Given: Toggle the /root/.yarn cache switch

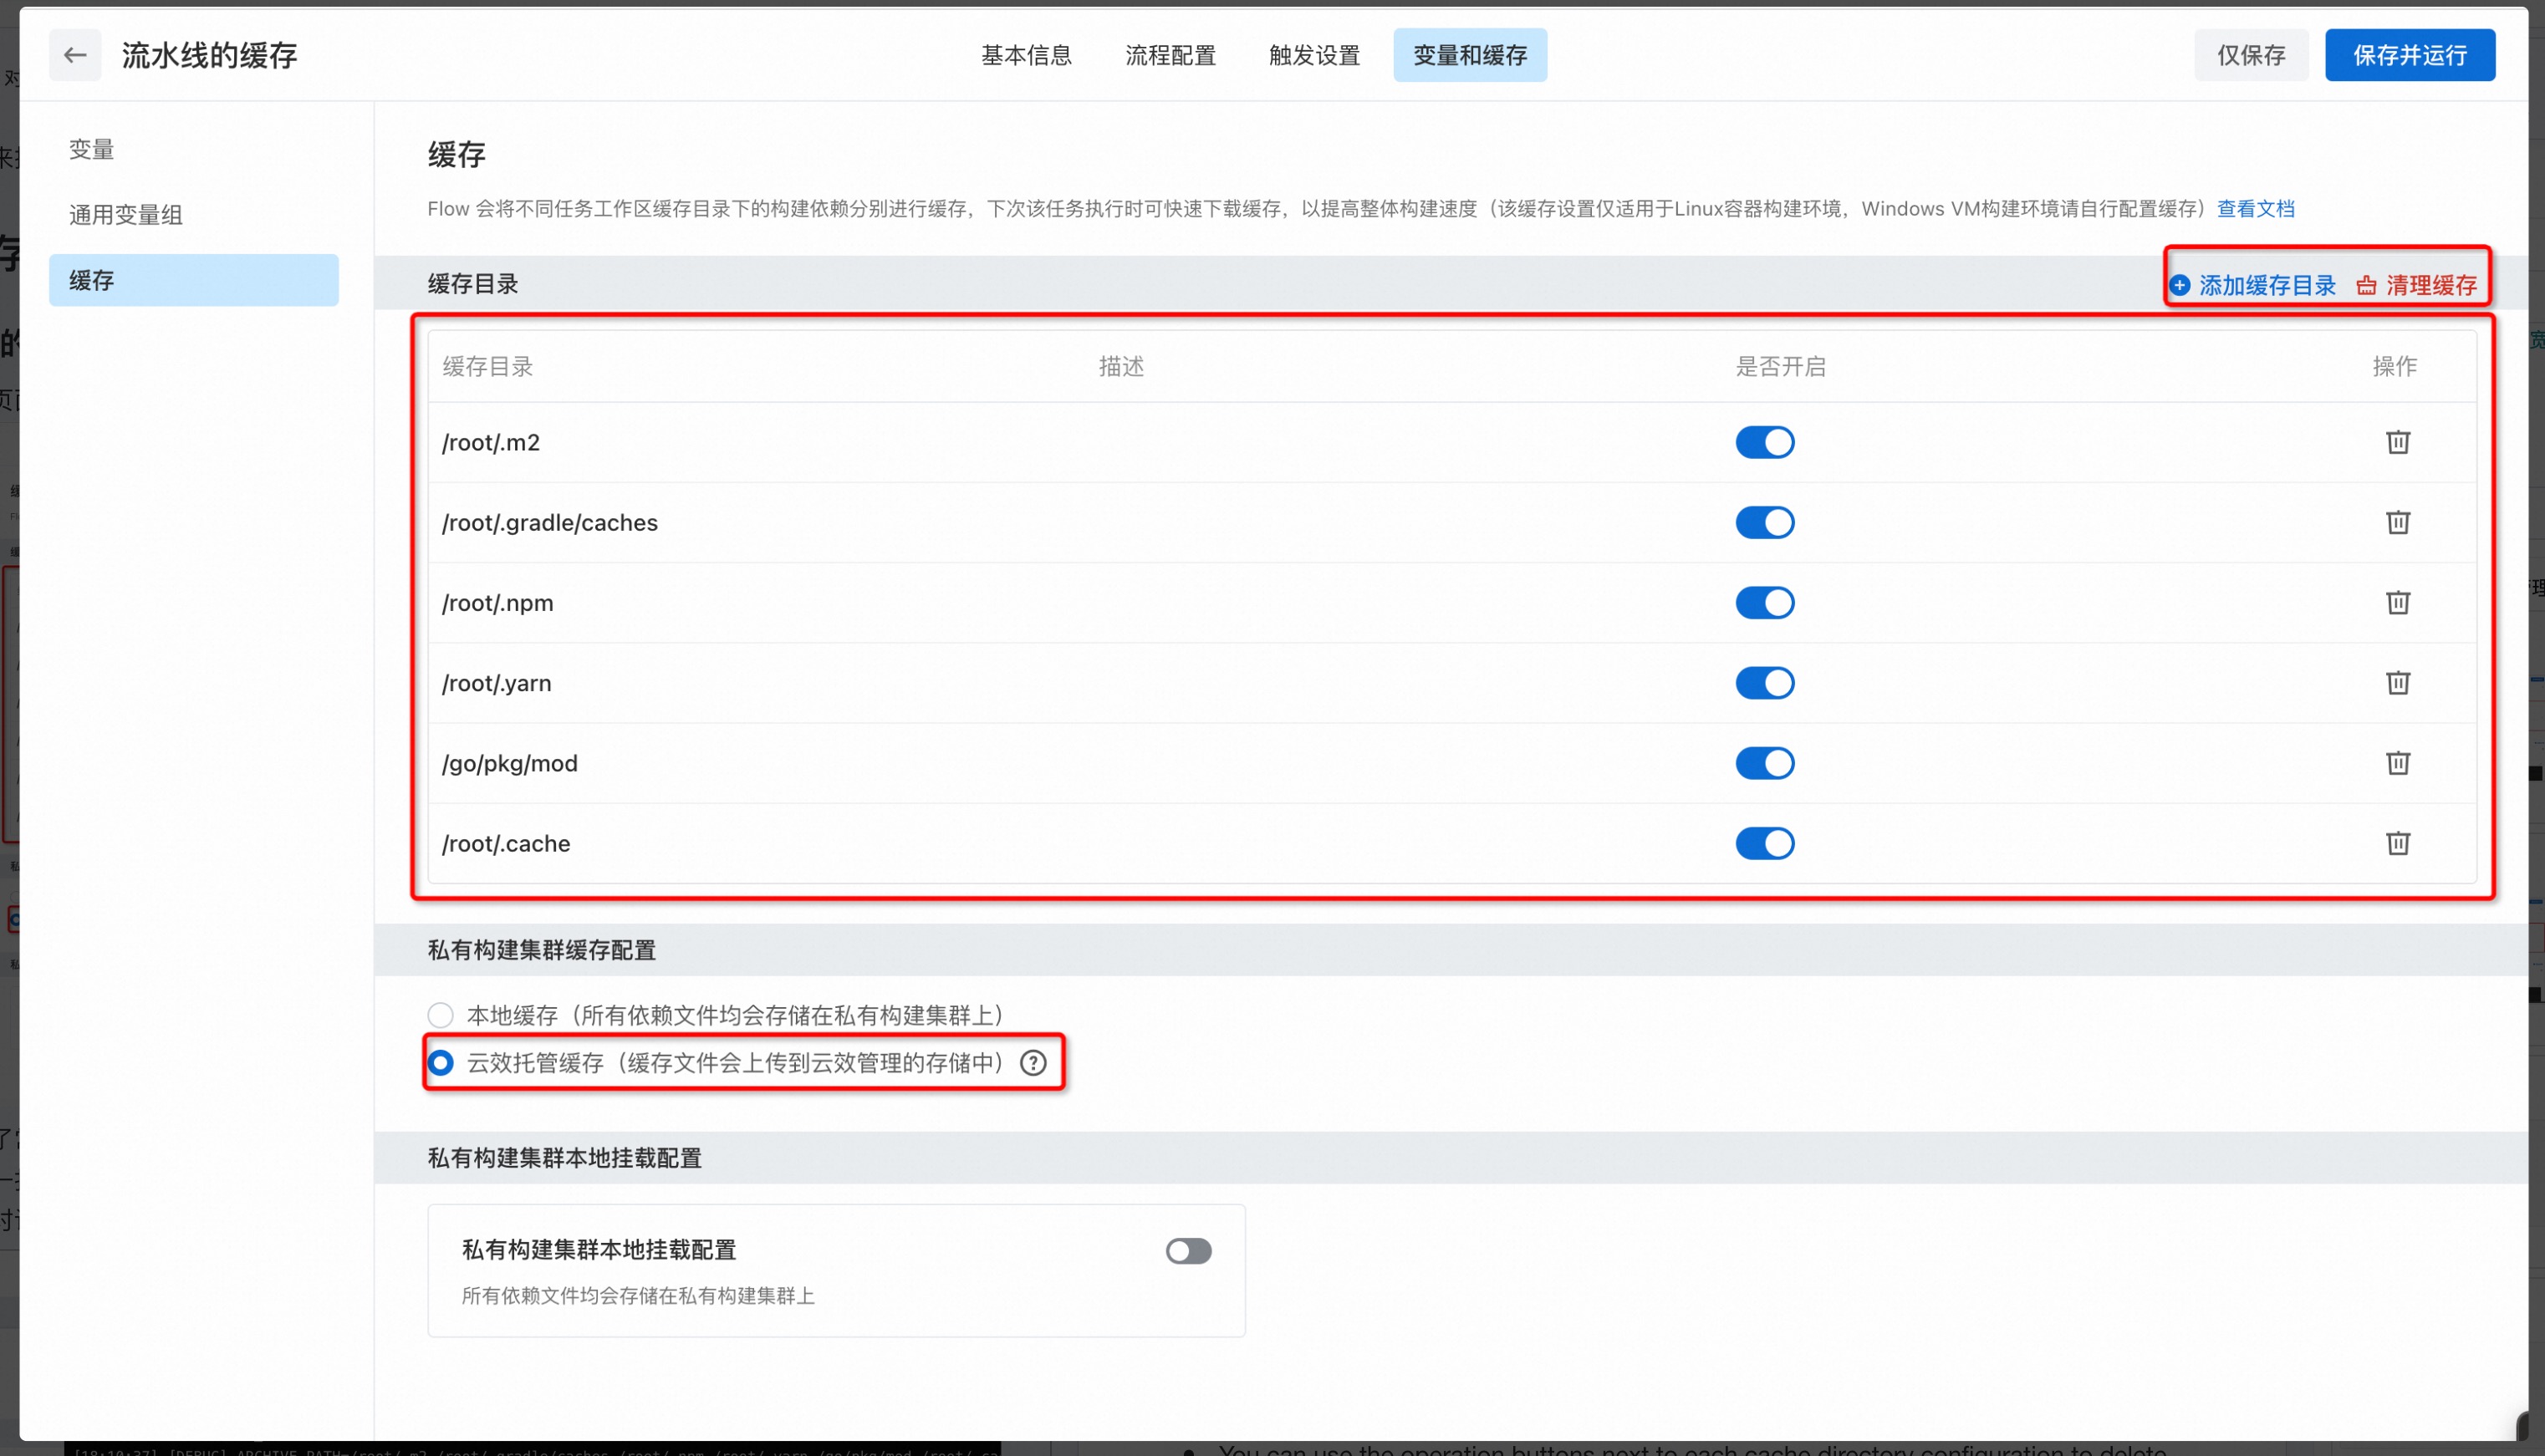Looking at the screenshot, I should [x=1764, y=683].
